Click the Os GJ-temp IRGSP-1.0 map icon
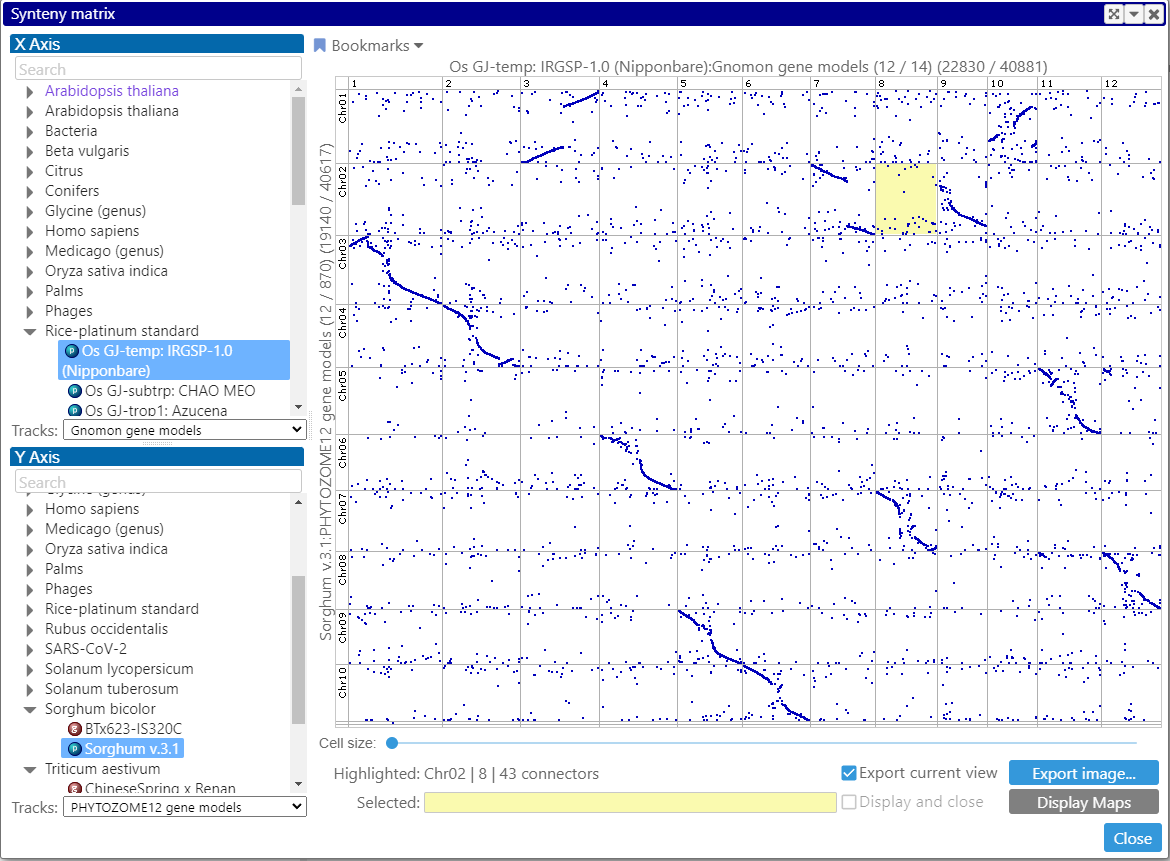Image resolution: width=1170 pixels, height=861 pixels. 72,351
